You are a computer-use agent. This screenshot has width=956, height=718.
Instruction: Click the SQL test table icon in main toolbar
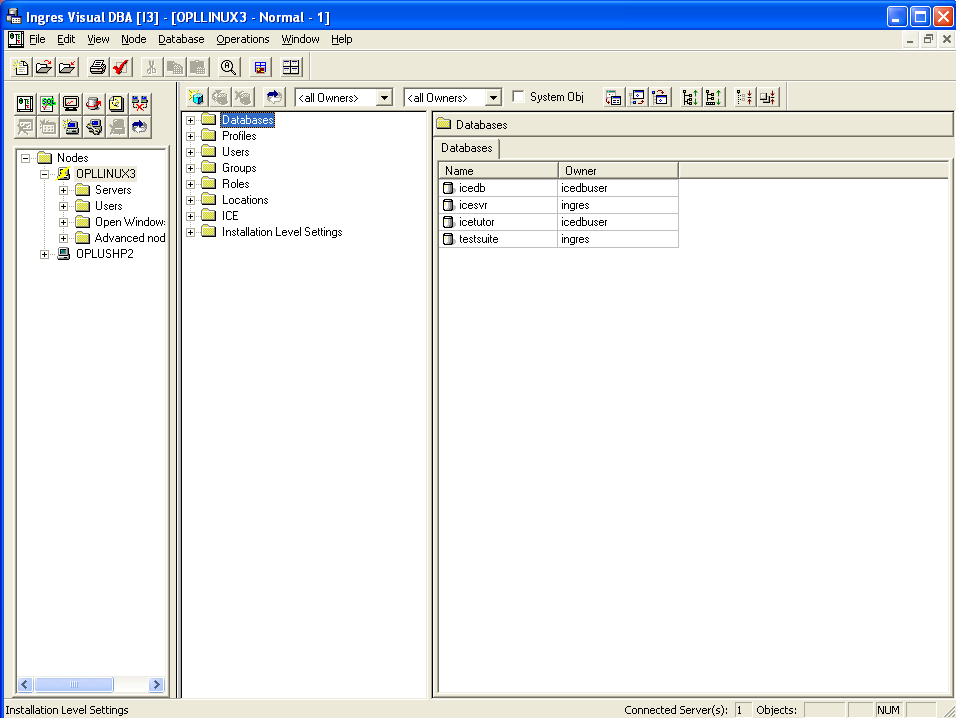click(x=260, y=67)
